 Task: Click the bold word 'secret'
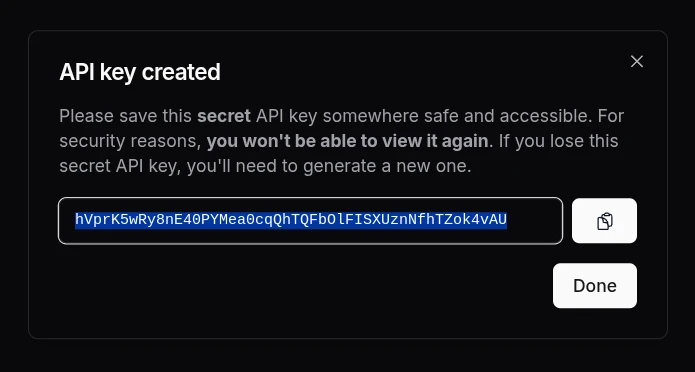(x=224, y=116)
